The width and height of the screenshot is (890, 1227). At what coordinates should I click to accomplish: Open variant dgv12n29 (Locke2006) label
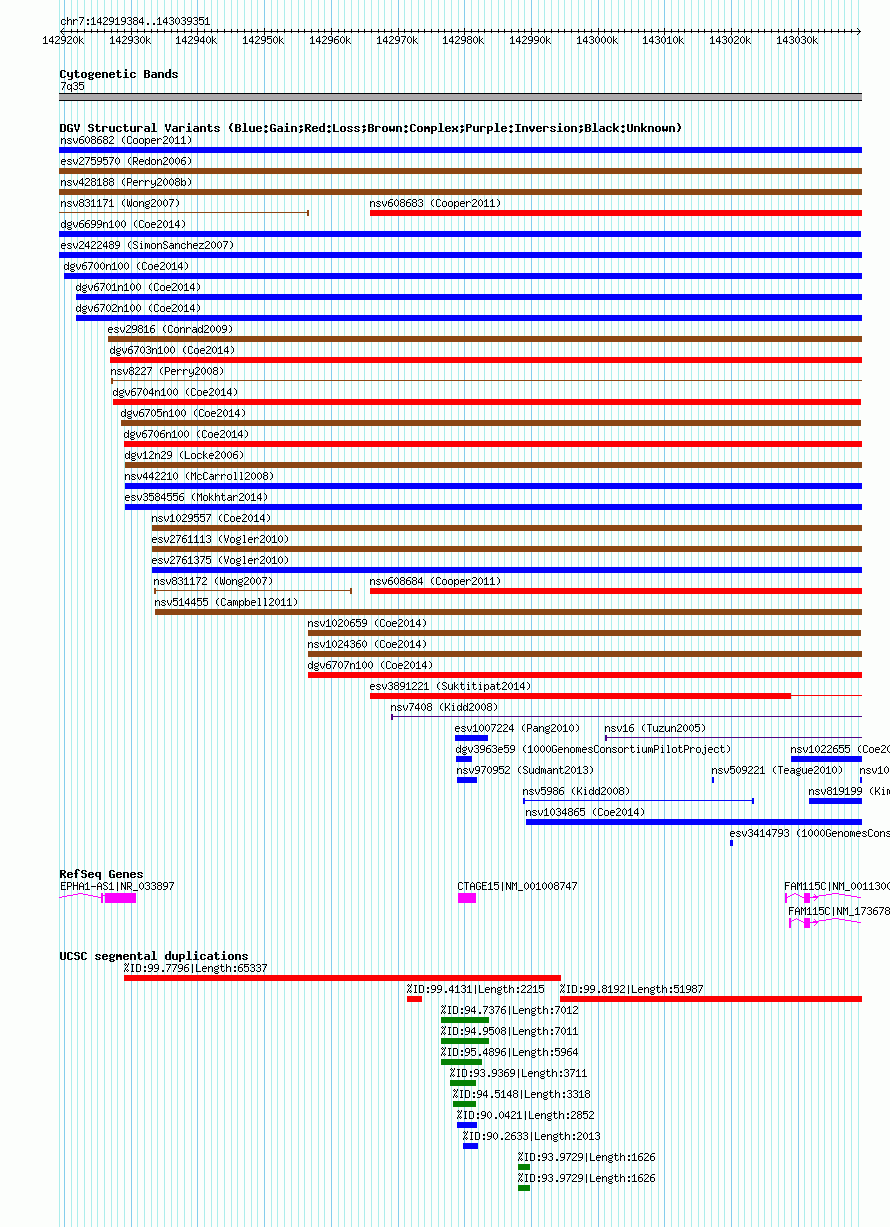click(184, 455)
